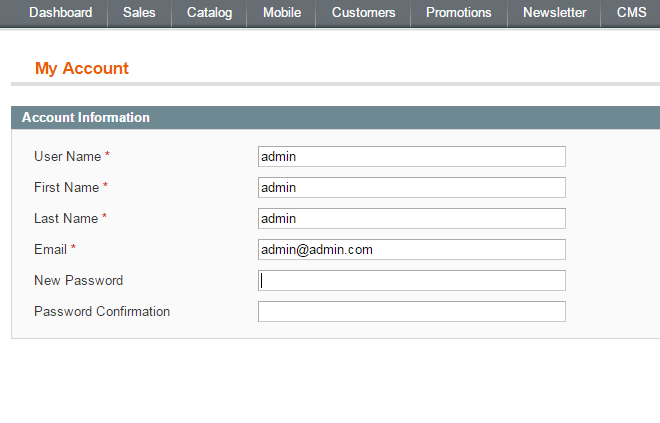The height and width of the screenshot is (423, 660).
Task: Click the Account Information section header
Action: tap(335, 117)
